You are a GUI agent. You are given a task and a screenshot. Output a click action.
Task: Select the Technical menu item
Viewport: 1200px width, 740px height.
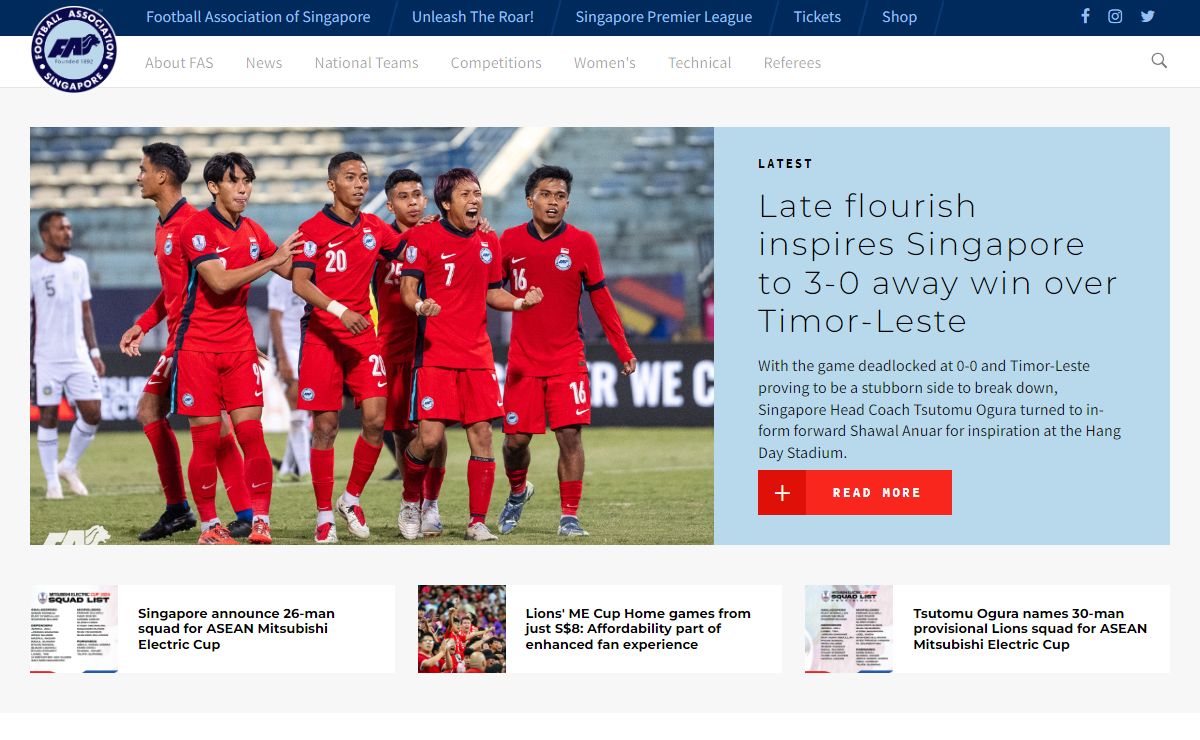tap(700, 63)
